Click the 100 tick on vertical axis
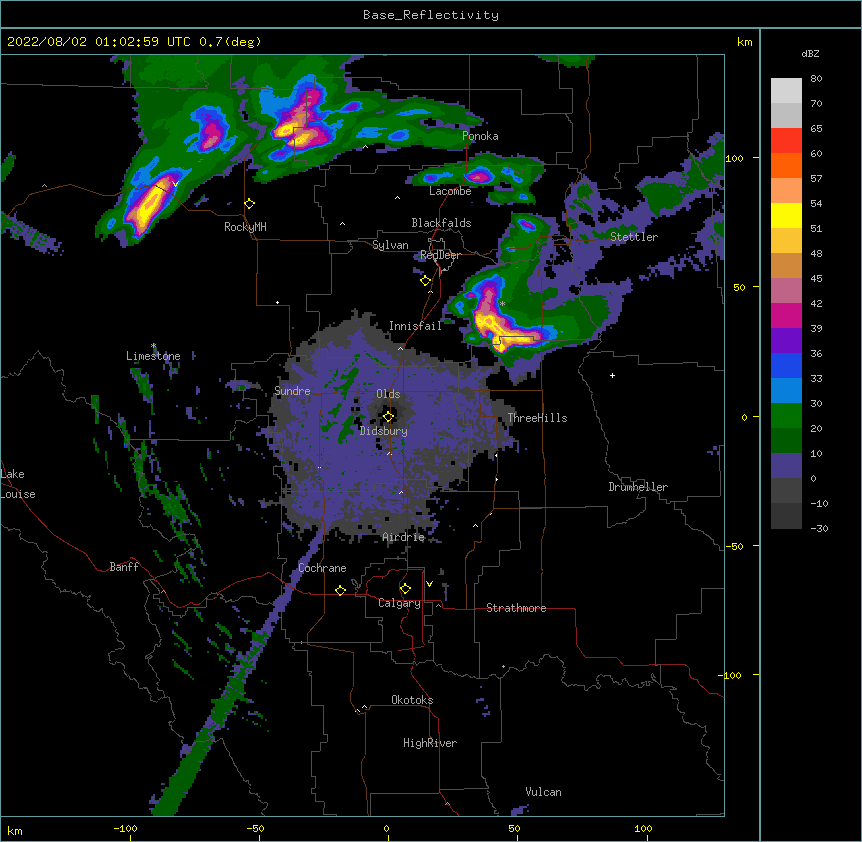The width and height of the screenshot is (862, 842). (734, 158)
